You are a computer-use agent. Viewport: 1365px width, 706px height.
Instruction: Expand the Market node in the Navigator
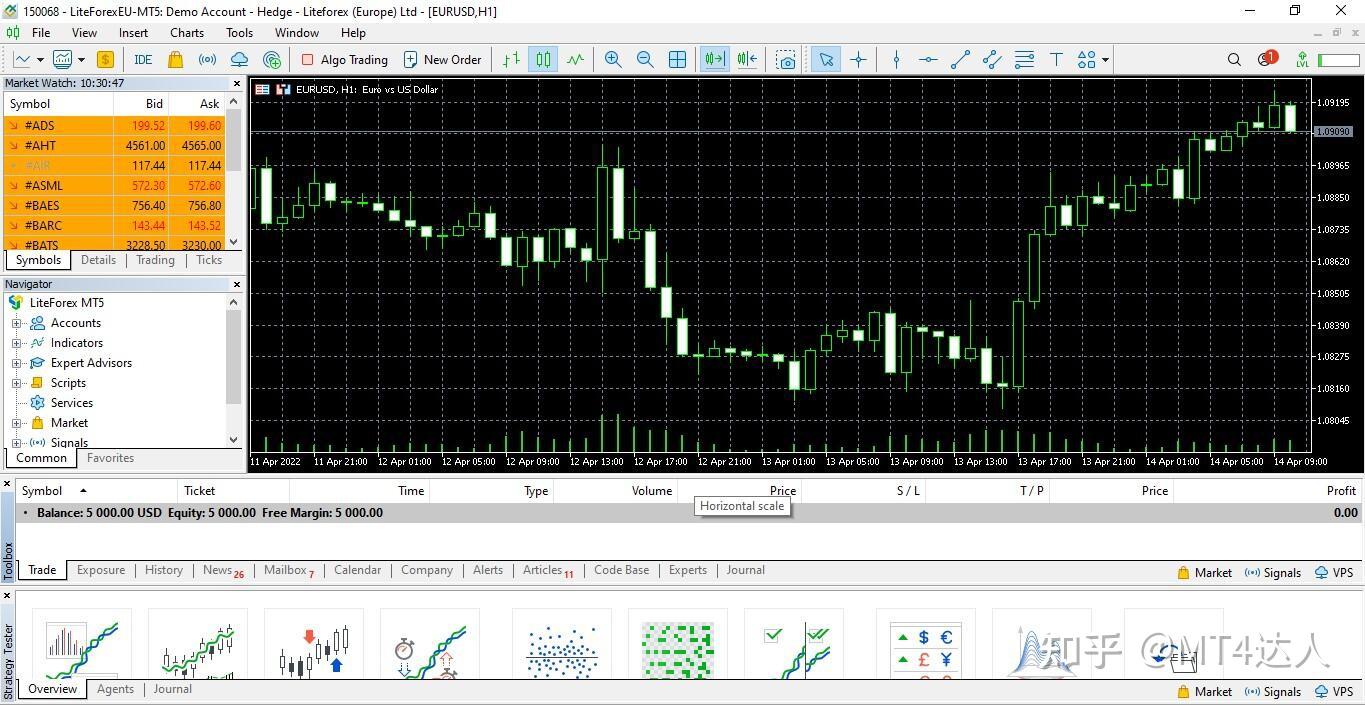[x=16, y=423]
